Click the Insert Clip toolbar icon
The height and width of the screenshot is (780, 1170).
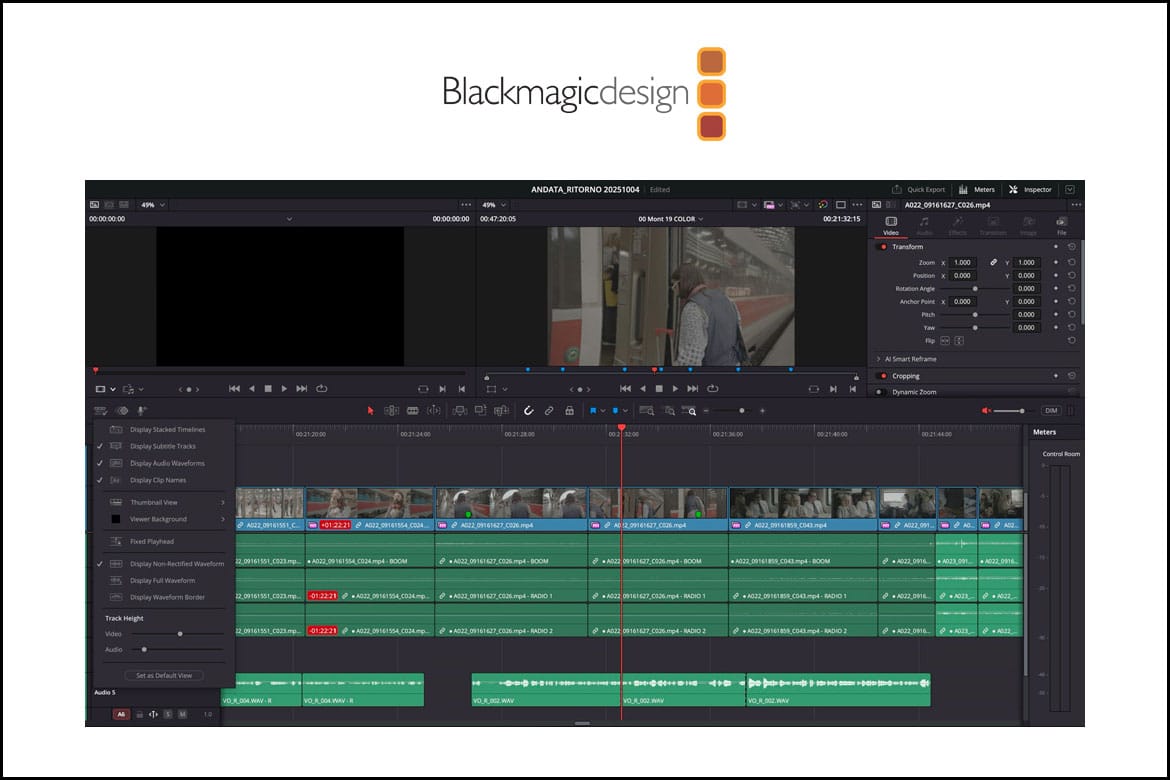coord(460,411)
